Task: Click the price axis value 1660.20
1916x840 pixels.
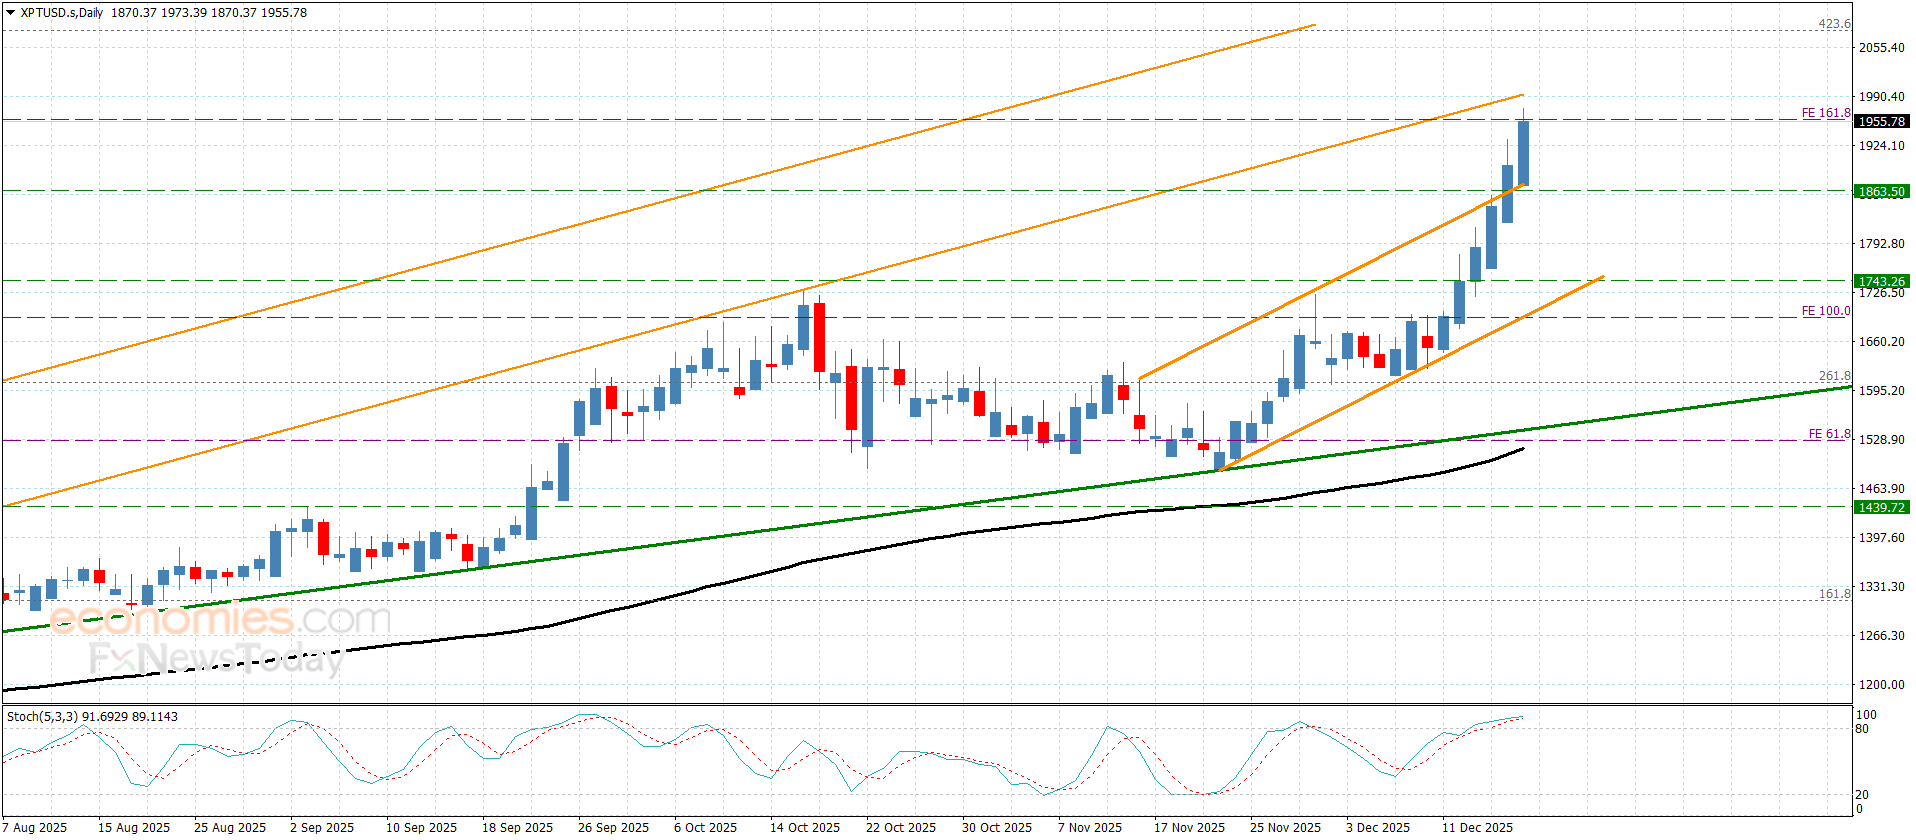Action: click(x=1882, y=341)
